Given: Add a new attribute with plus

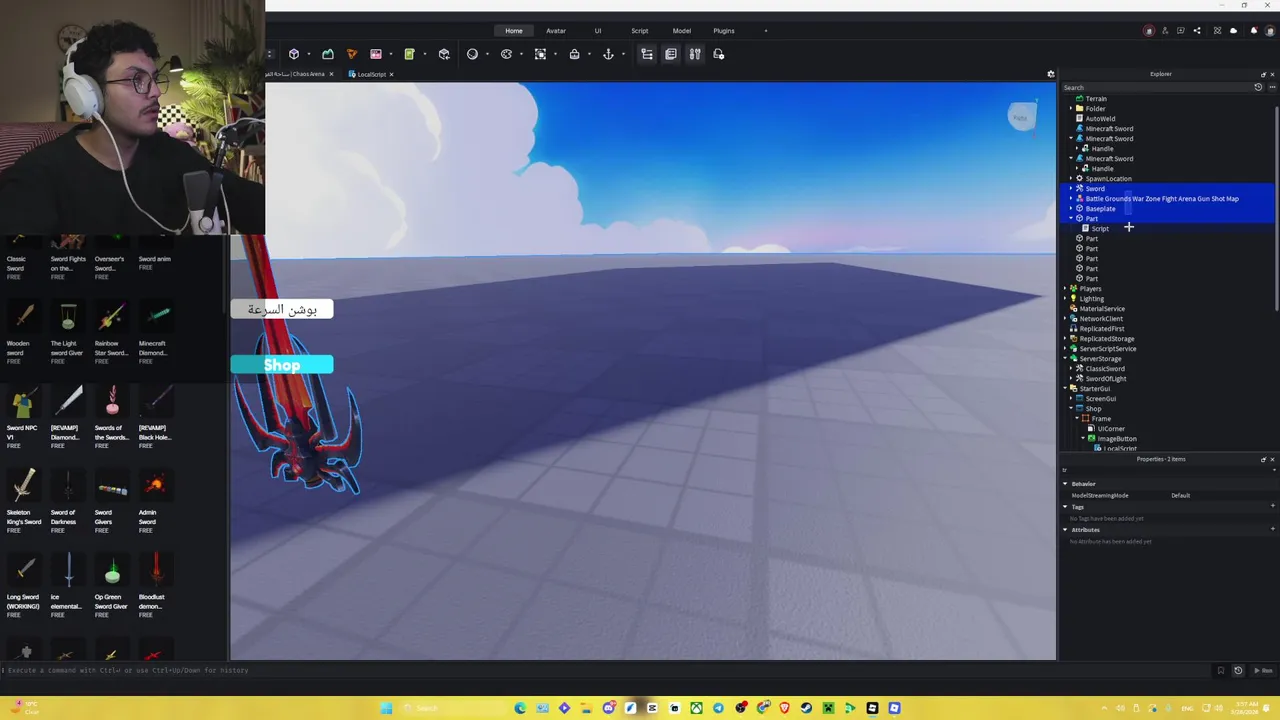Looking at the screenshot, I should [1272, 530].
